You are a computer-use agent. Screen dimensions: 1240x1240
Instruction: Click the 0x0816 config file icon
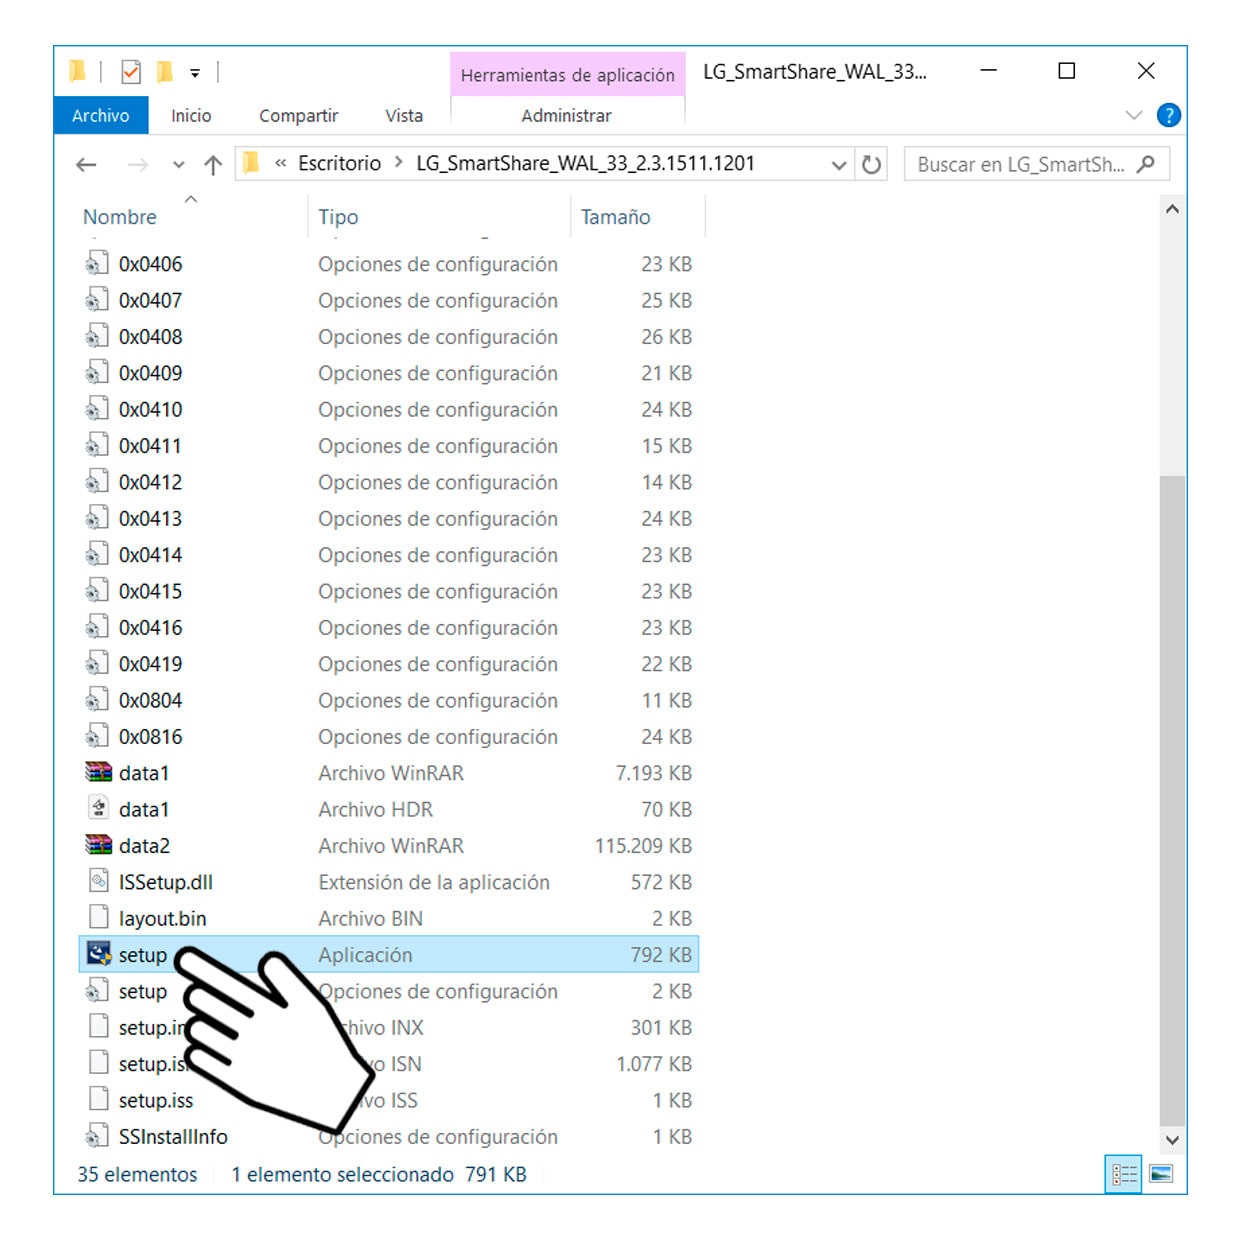(x=97, y=736)
